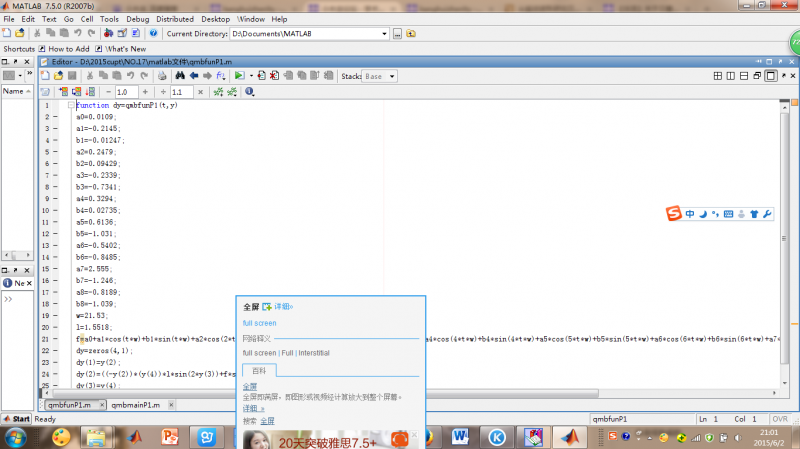Click the Windows Start orb
This screenshot has height=449, width=800.
[15, 438]
